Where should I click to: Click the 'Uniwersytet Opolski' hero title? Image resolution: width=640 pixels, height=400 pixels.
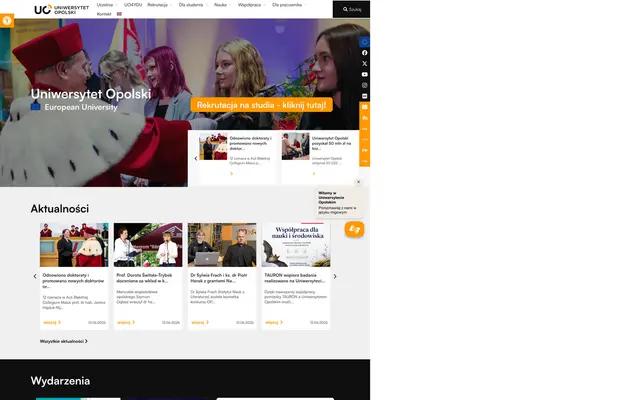[91, 94]
